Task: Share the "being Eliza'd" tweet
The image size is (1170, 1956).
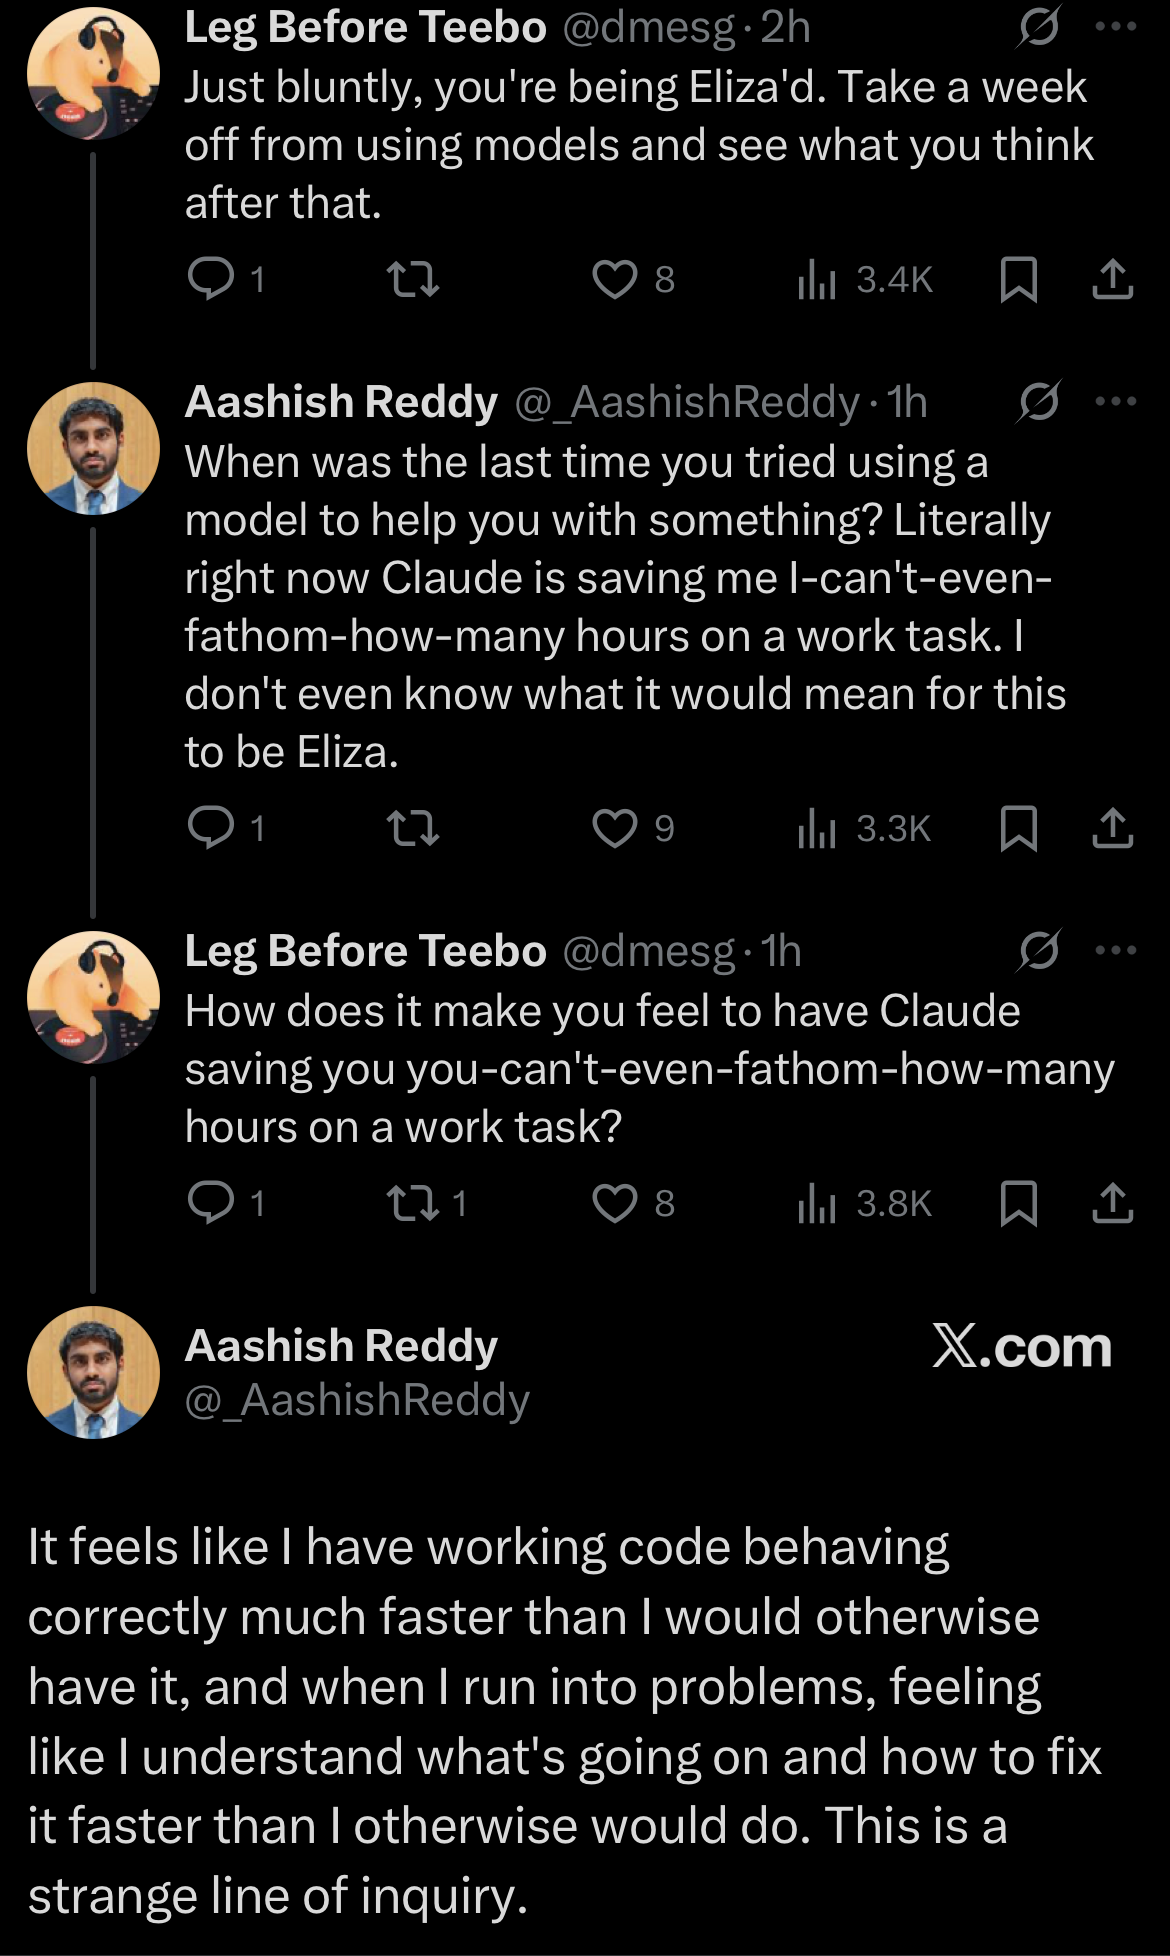Action: coord(1112,279)
